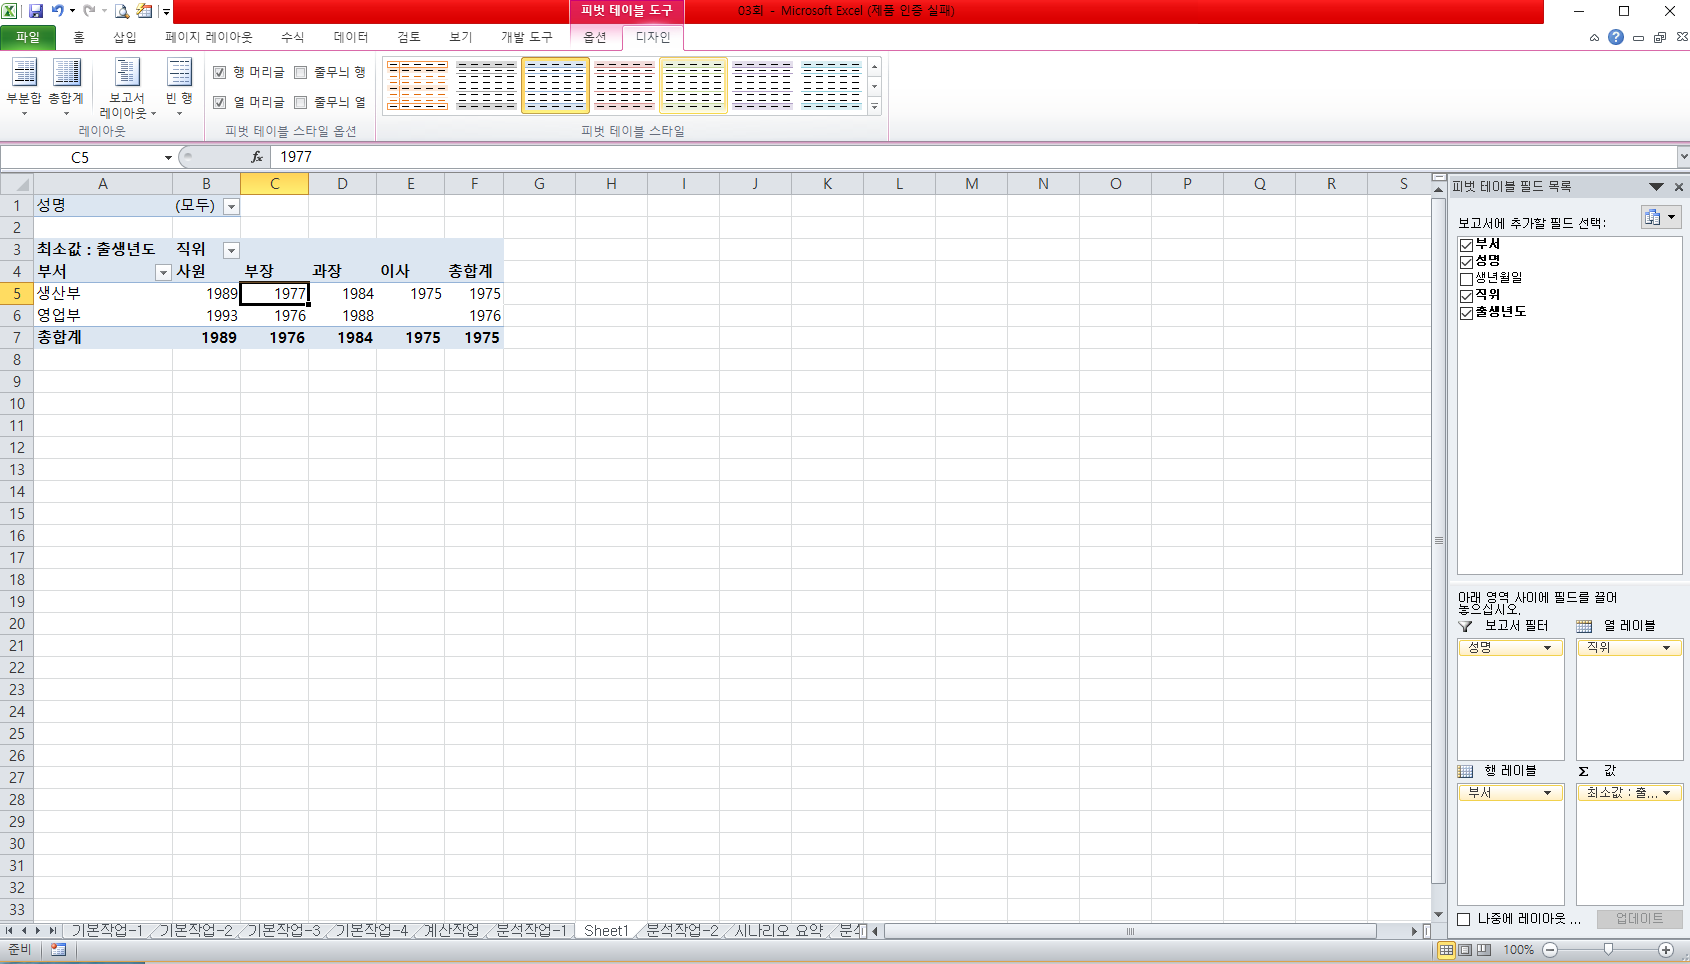Screen dimensions: 1690x964
Task: Expand the Name Box dropdown arrow
Action: 168,158
